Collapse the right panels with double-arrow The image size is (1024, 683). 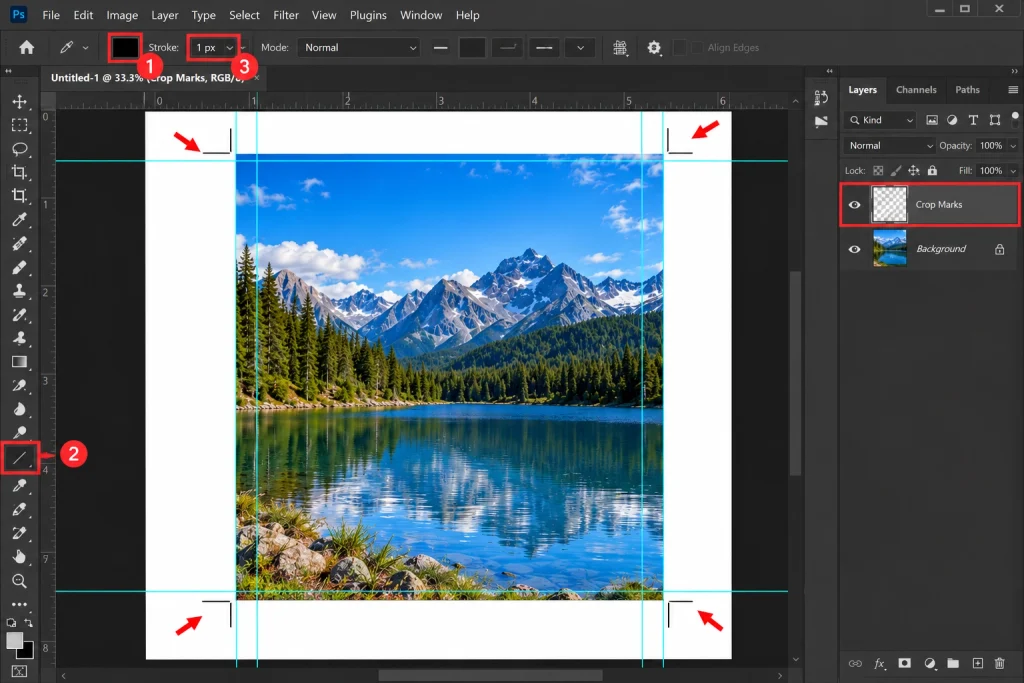coord(1014,71)
